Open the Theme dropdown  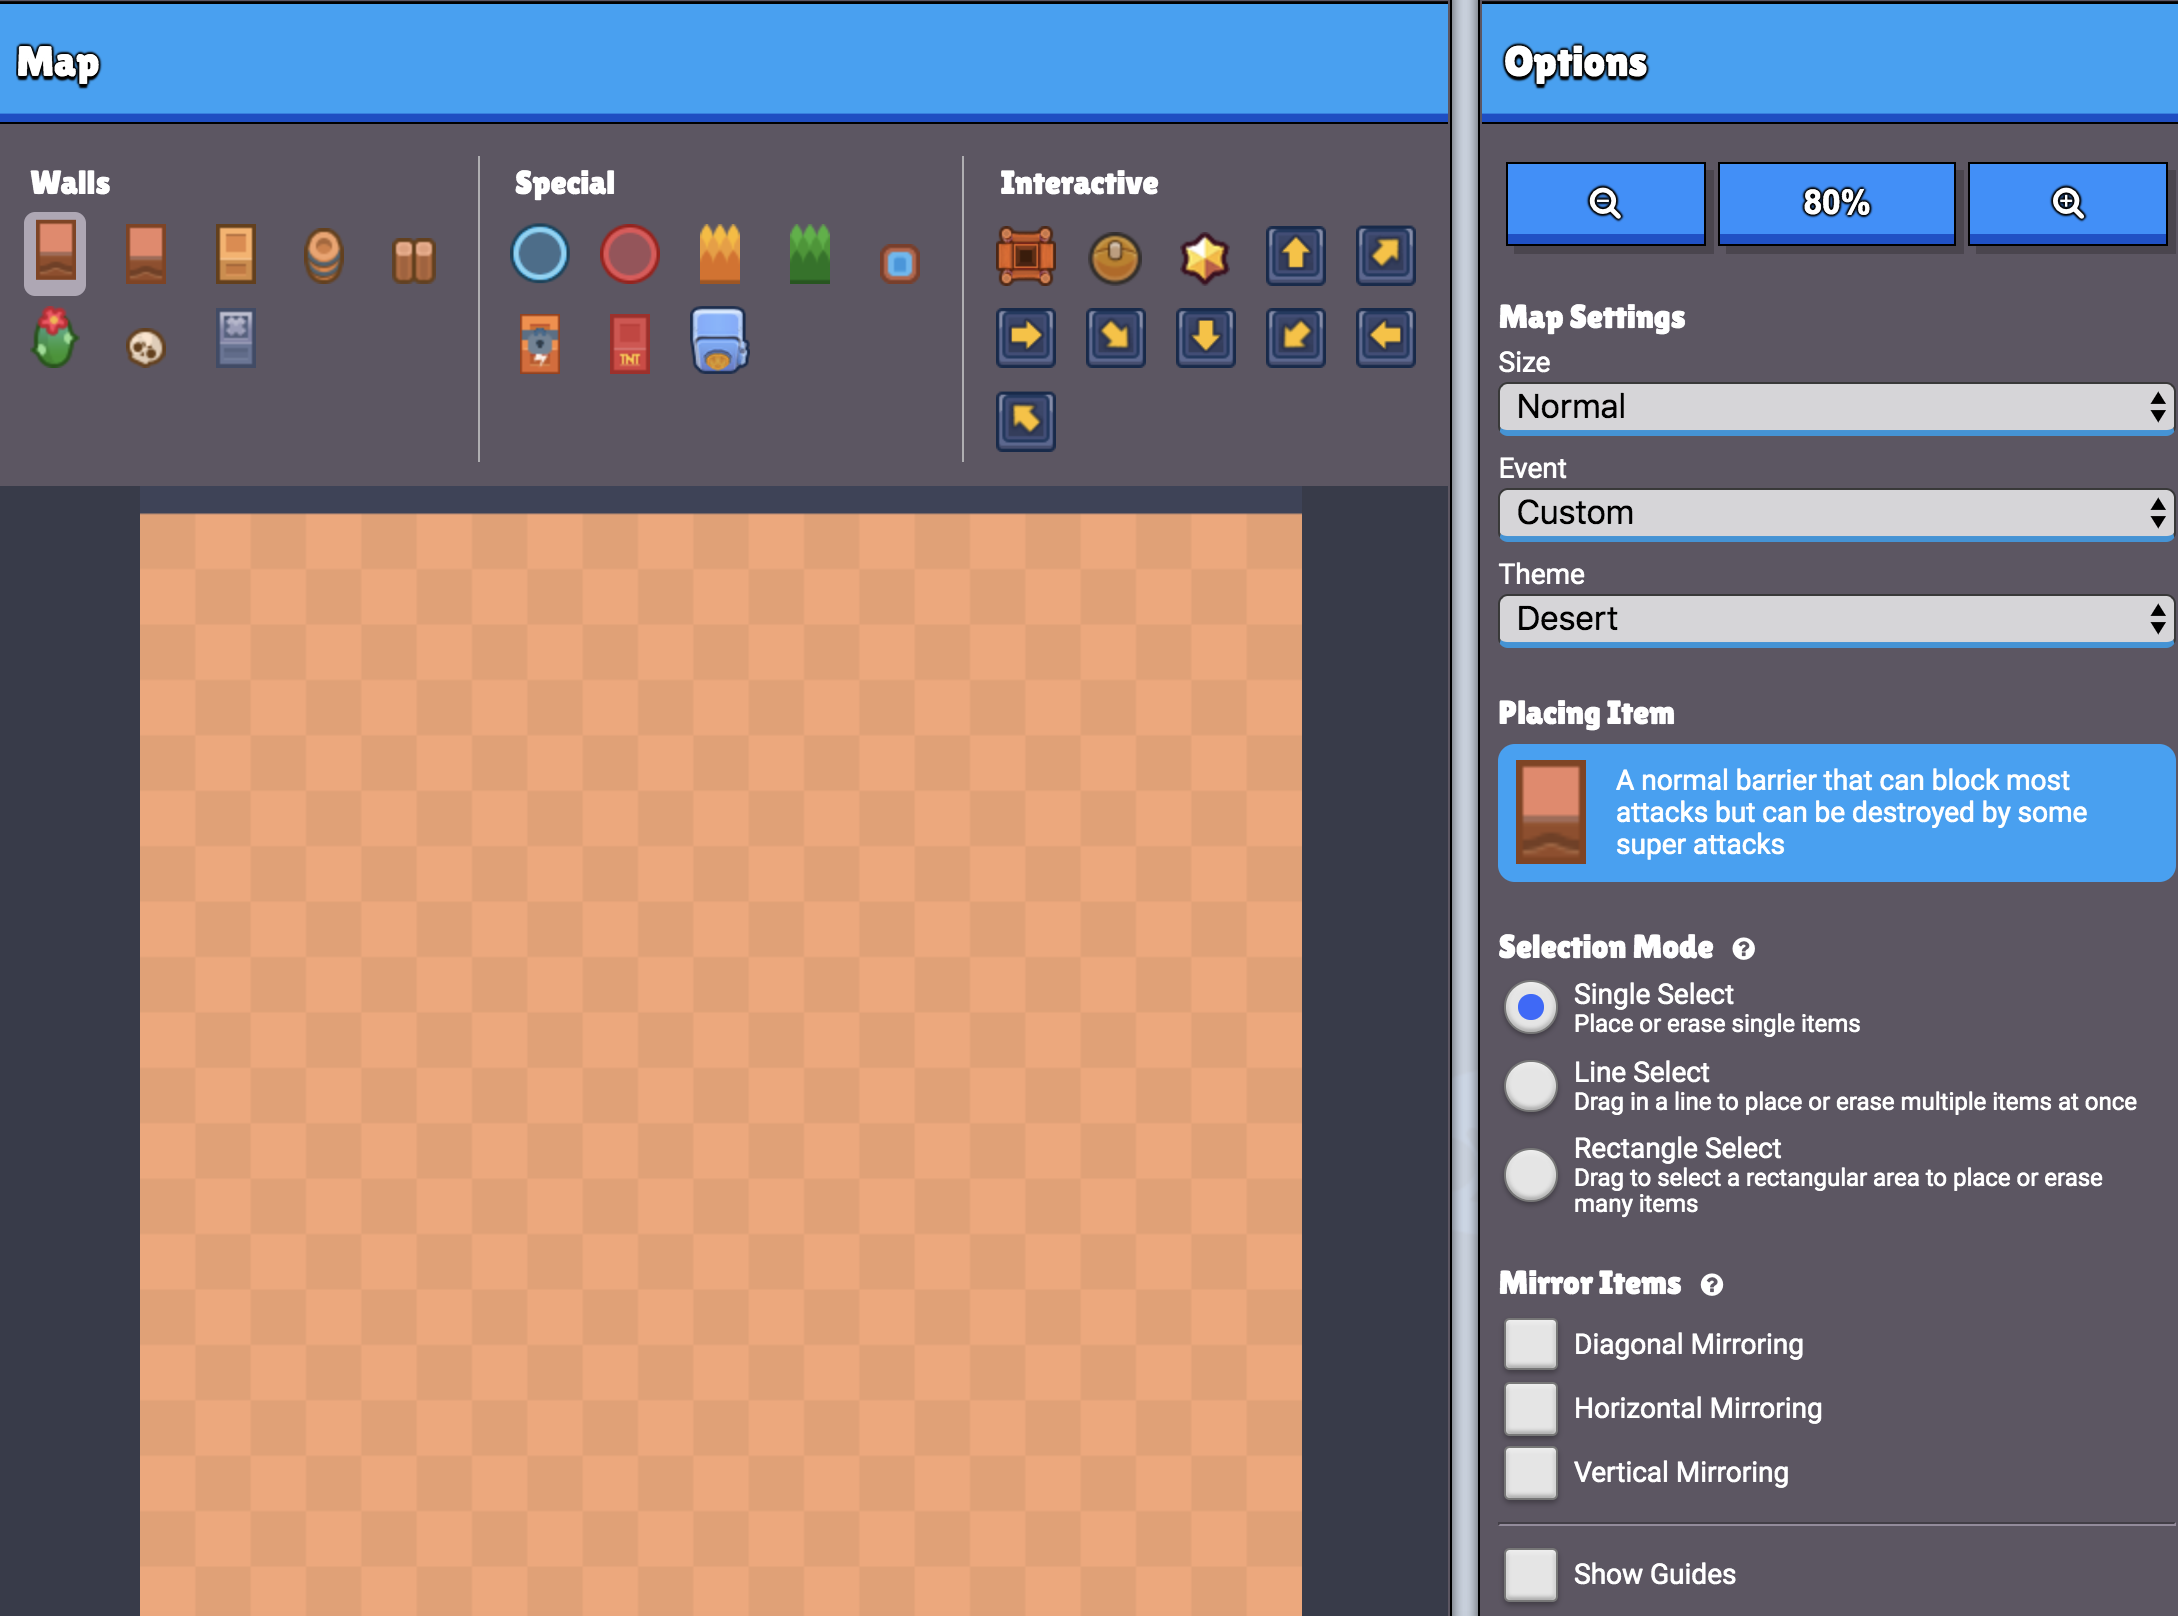point(1836,619)
